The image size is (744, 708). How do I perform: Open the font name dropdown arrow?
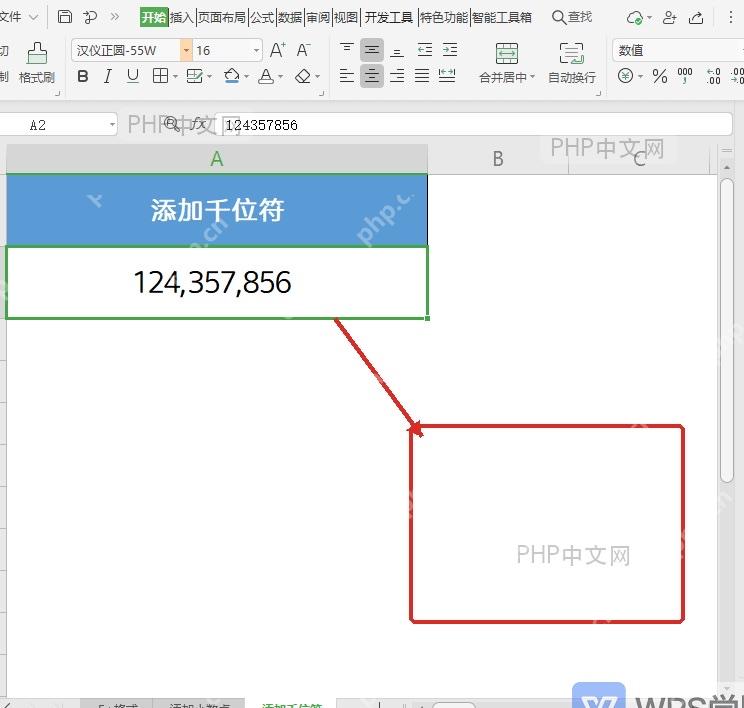[186, 50]
